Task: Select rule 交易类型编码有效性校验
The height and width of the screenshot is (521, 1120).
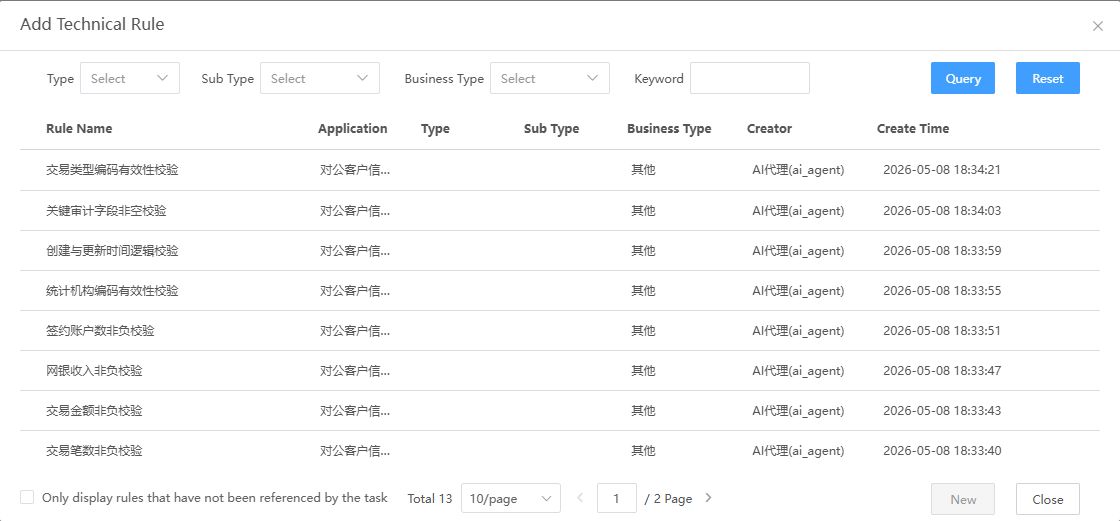Action: 112,170
